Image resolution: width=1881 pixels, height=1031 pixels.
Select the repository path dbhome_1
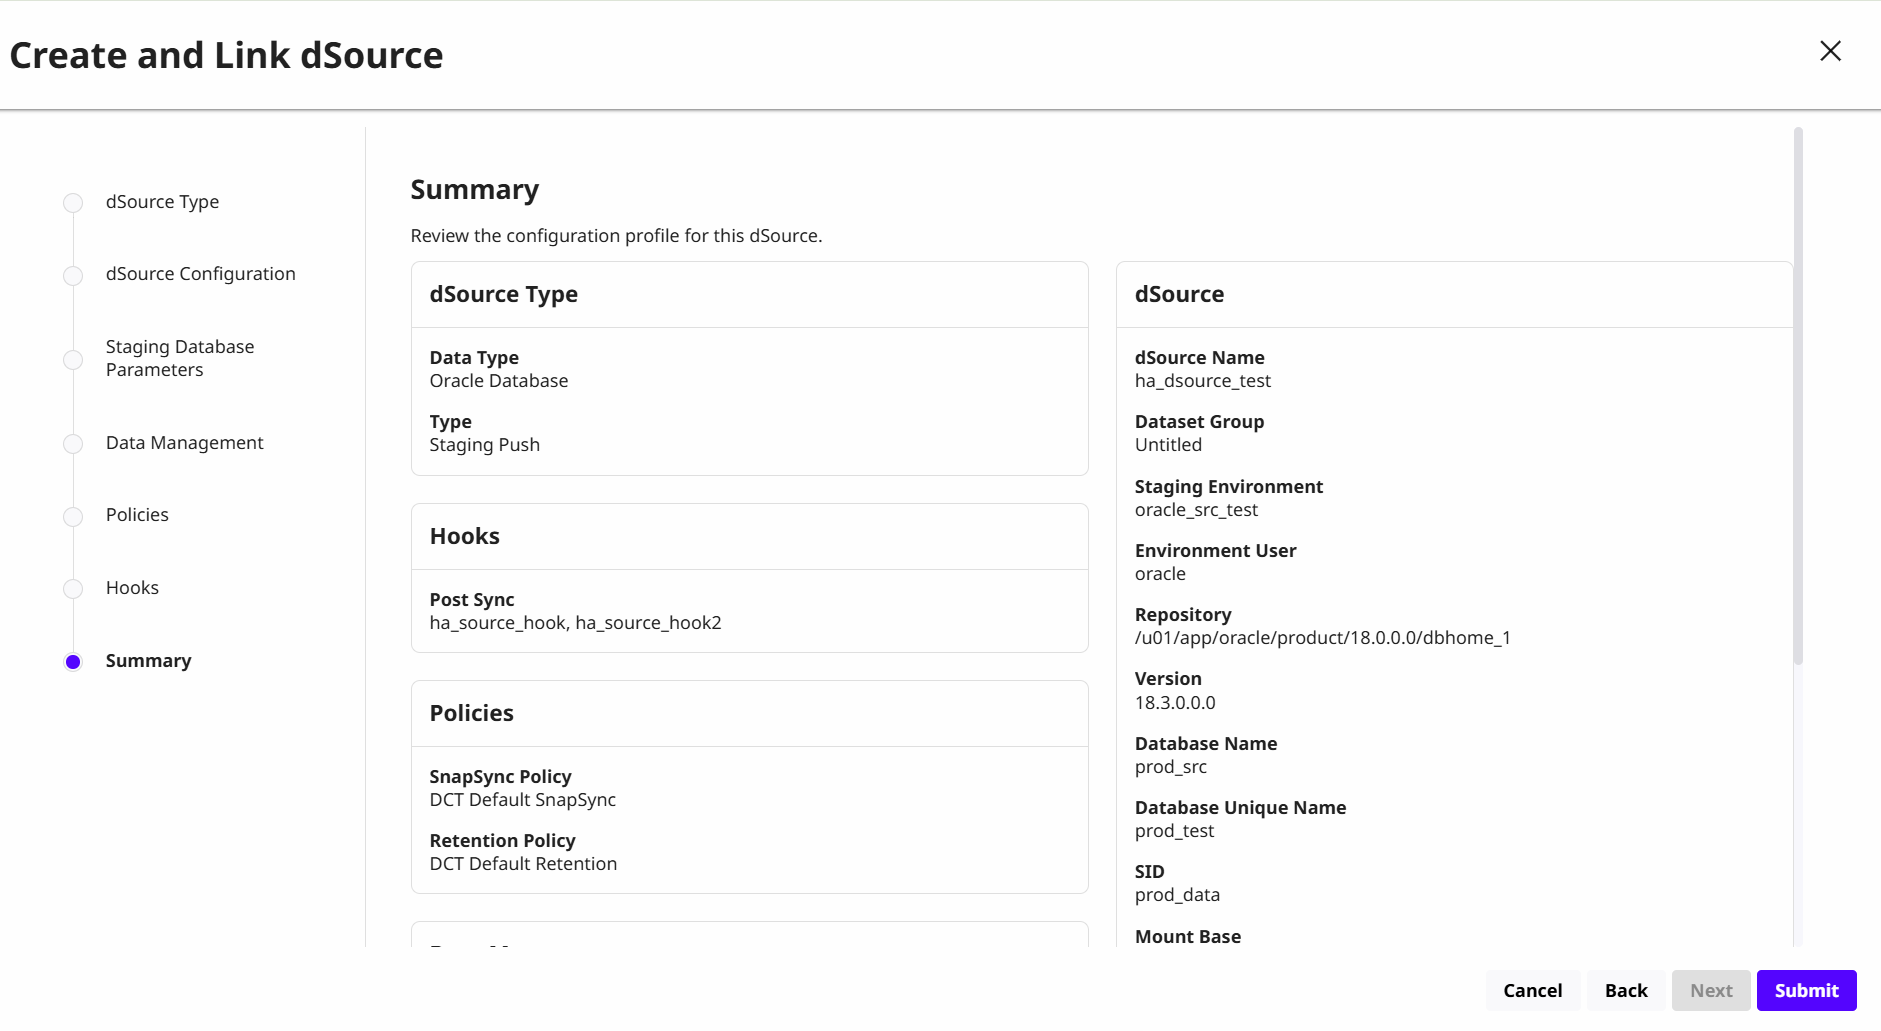1322,638
